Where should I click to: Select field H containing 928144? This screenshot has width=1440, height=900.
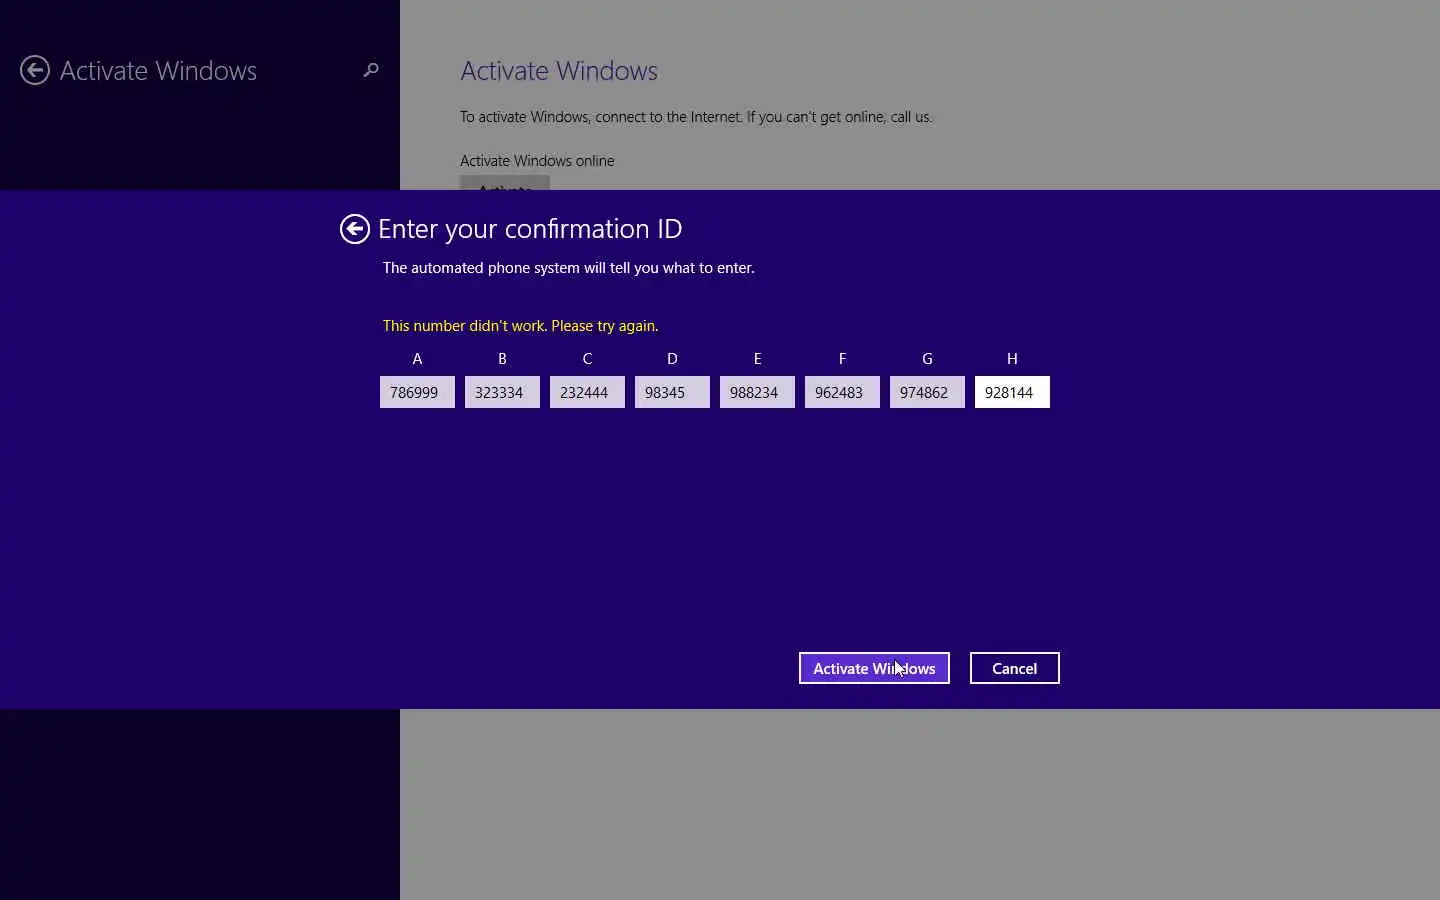click(x=1012, y=392)
